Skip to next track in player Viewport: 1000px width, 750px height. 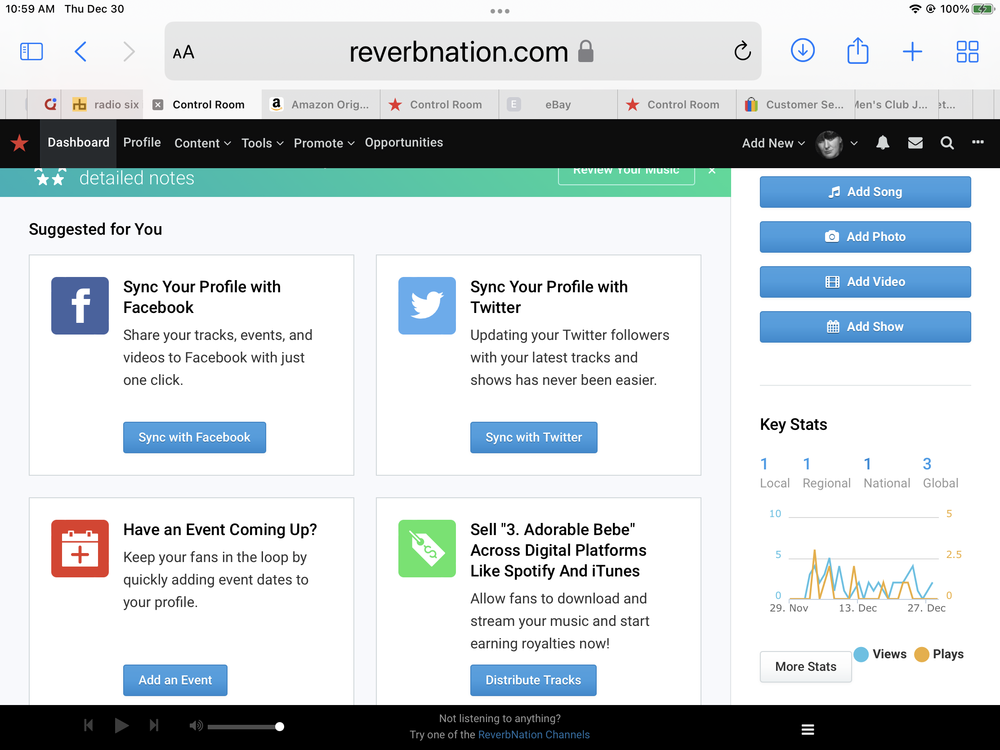(154, 725)
